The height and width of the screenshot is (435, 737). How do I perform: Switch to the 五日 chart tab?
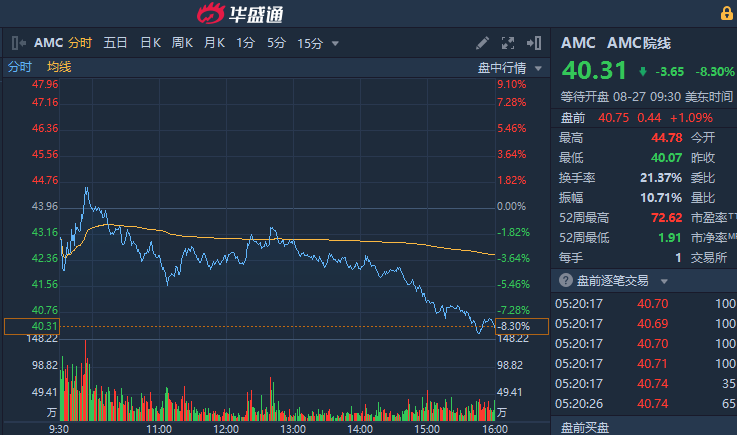(x=115, y=43)
